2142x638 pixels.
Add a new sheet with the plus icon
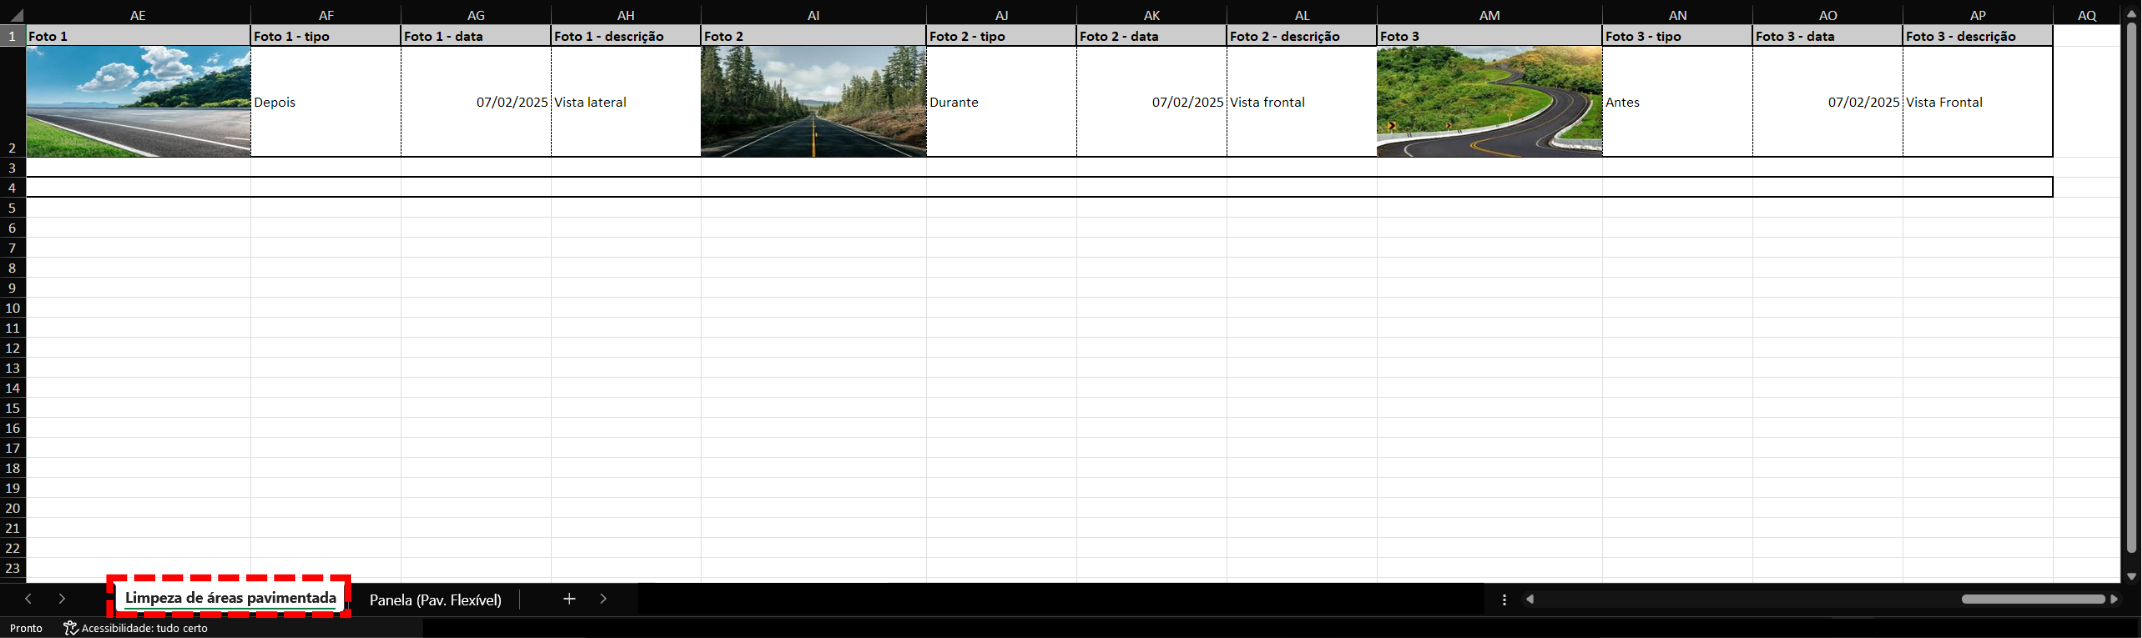(569, 599)
